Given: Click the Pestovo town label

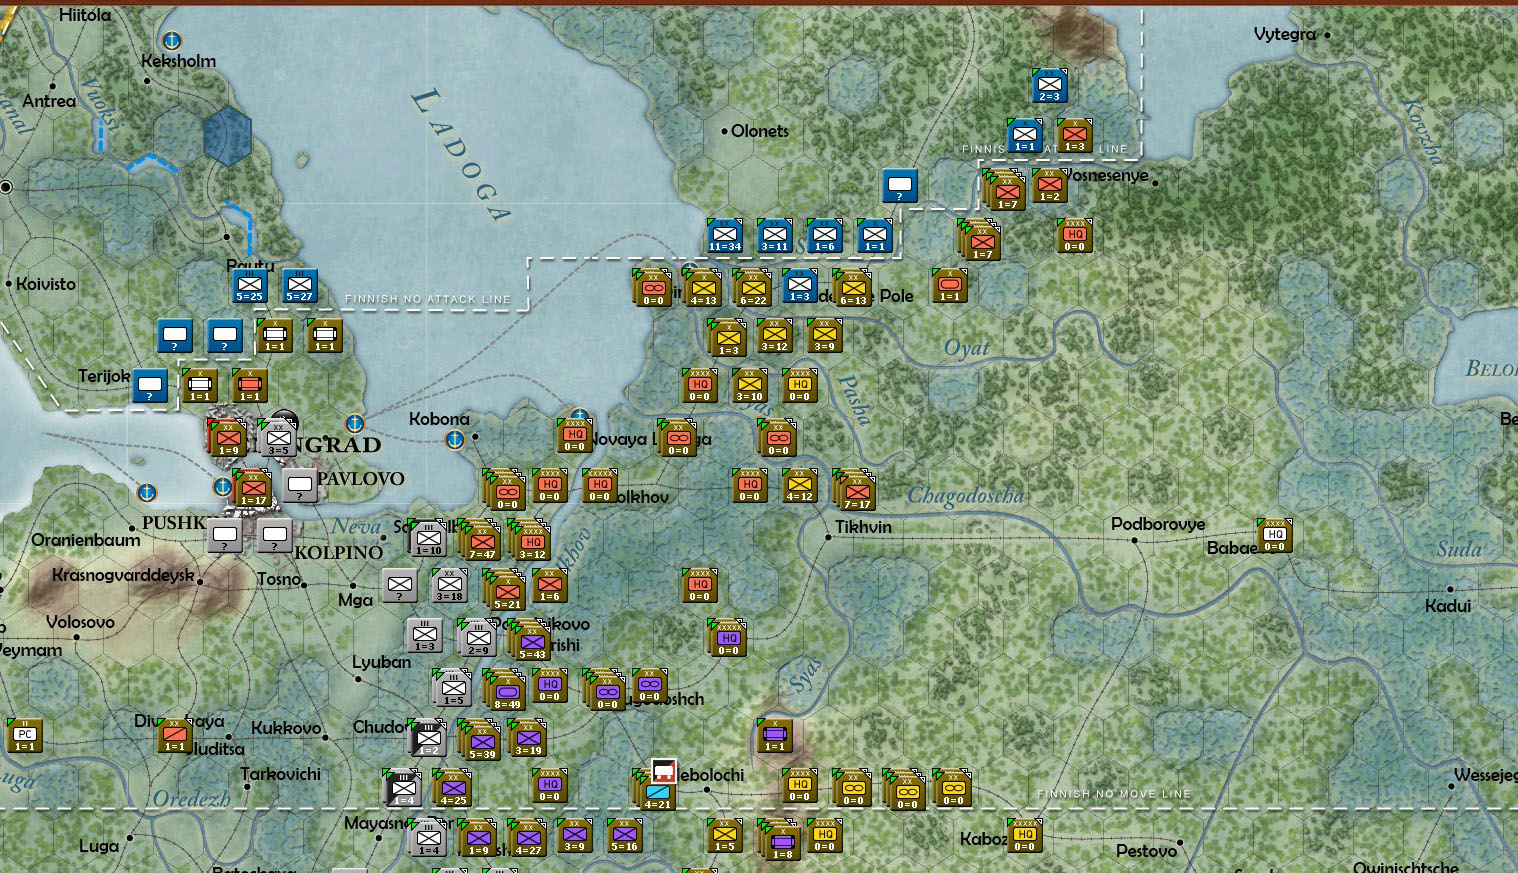Looking at the screenshot, I should tap(1146, 851).
